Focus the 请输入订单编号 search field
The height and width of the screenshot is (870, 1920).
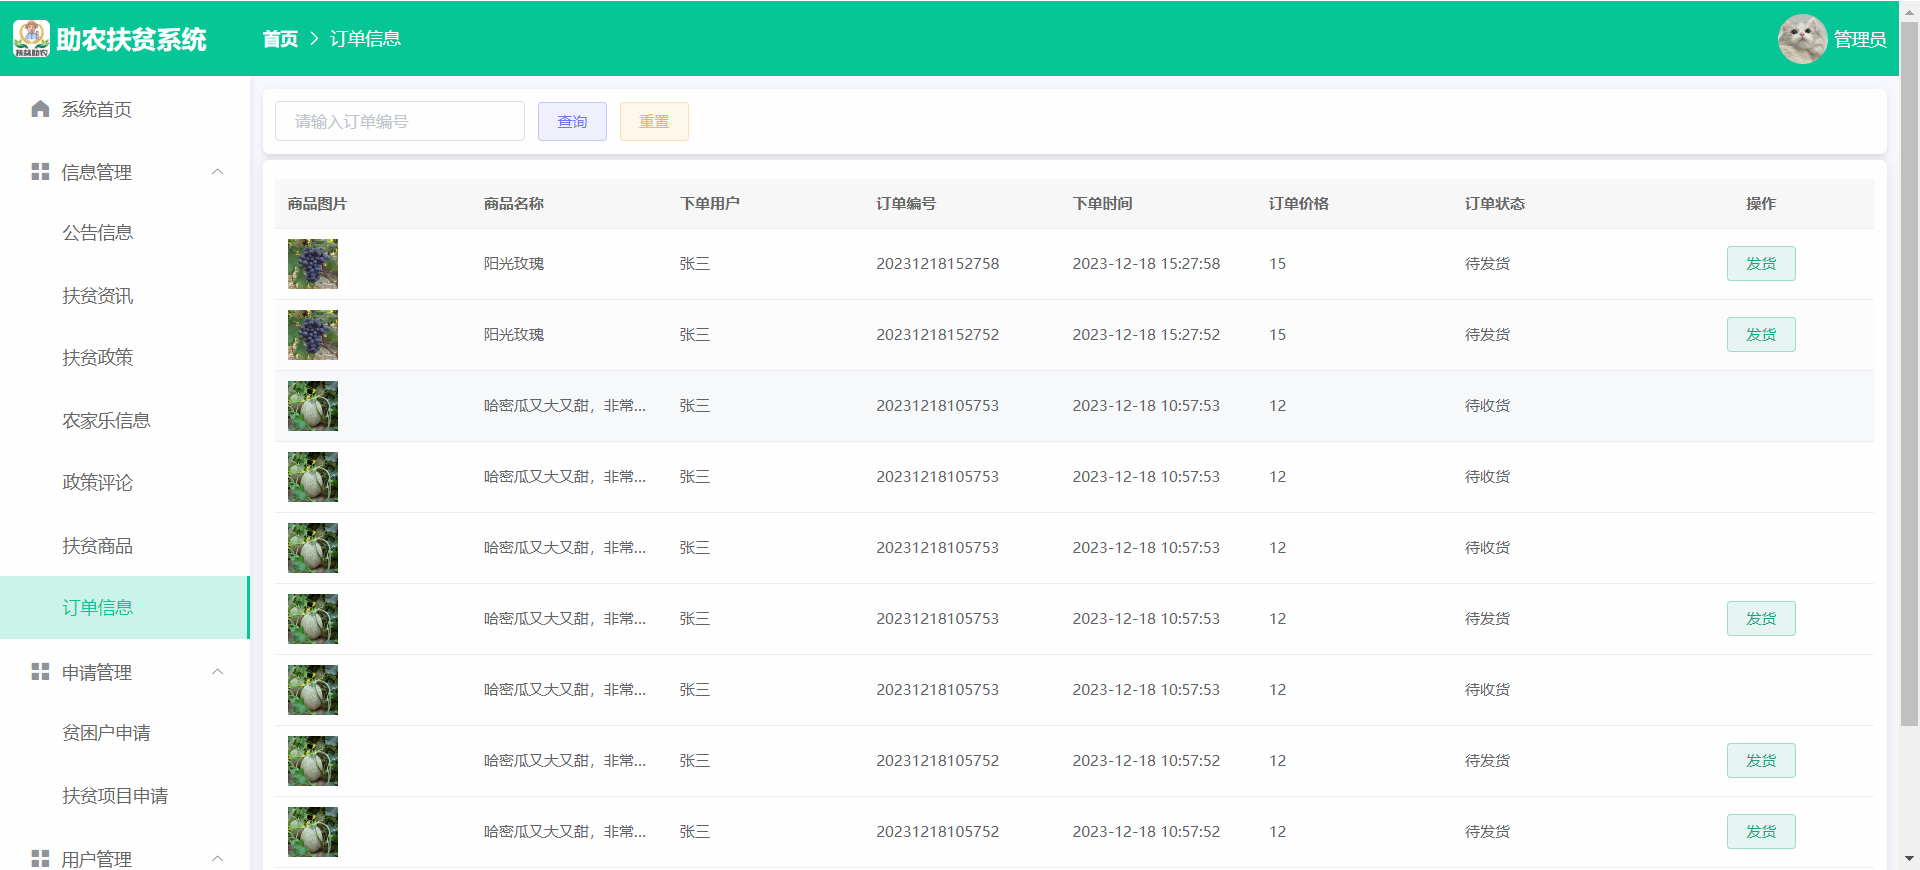coord(400,121)
